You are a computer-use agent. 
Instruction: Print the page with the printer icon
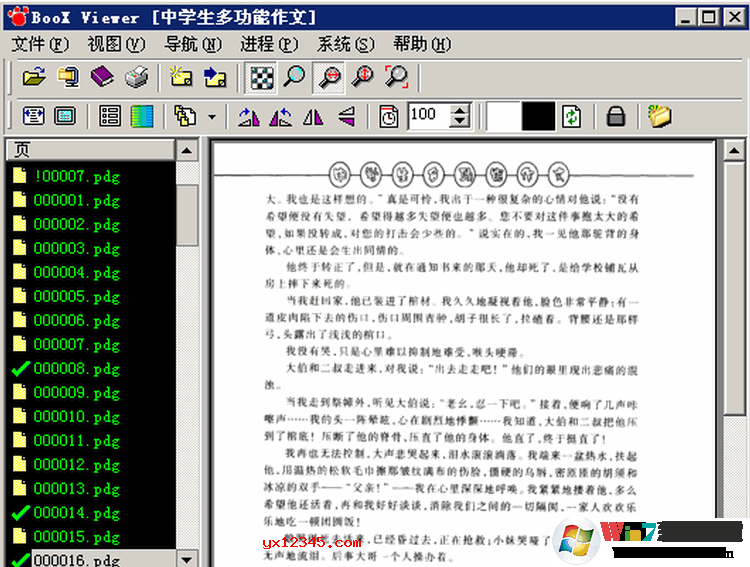(x=136, y=77)
